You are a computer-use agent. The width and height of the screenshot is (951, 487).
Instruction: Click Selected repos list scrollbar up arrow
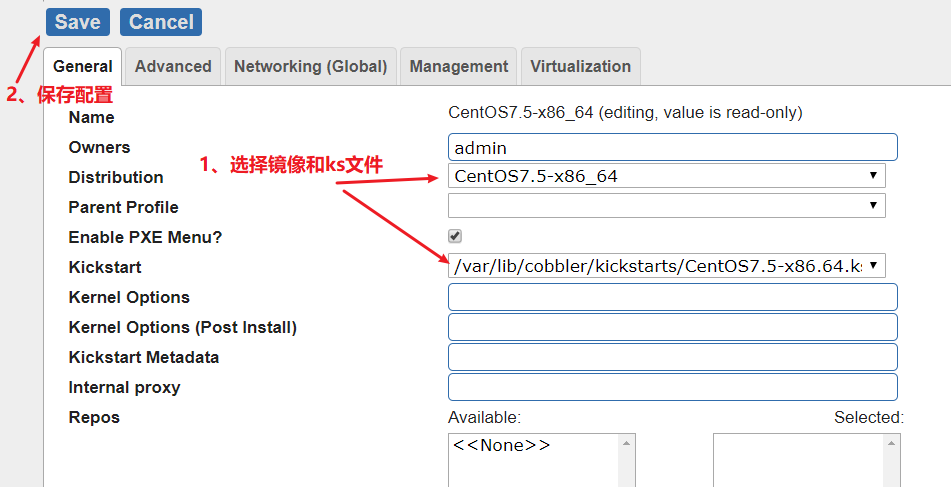click(892, 443)
